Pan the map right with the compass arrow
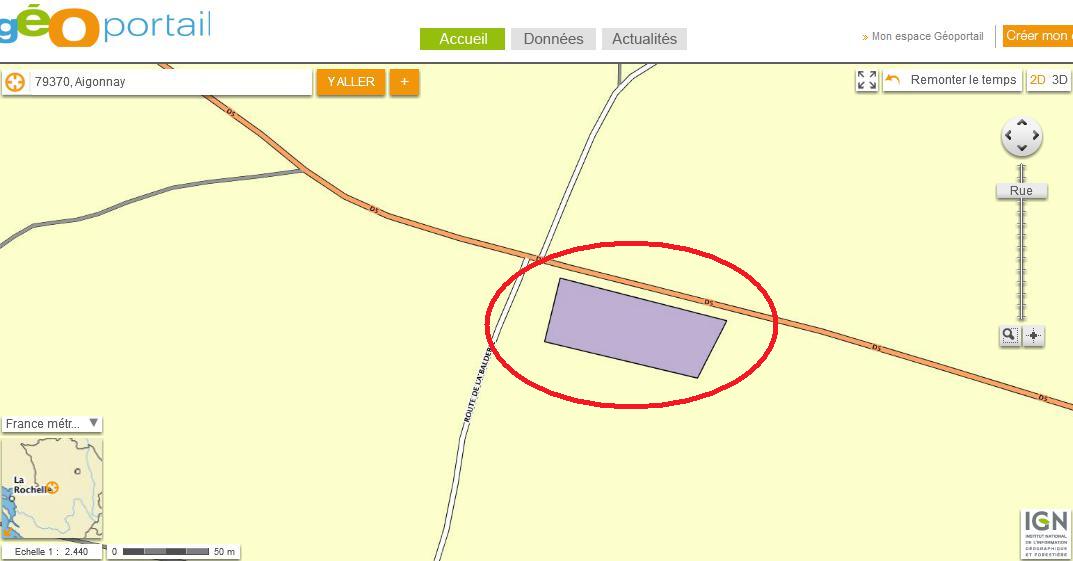The height and width of the screenshot is (561, 1073). pos(1035,136)
